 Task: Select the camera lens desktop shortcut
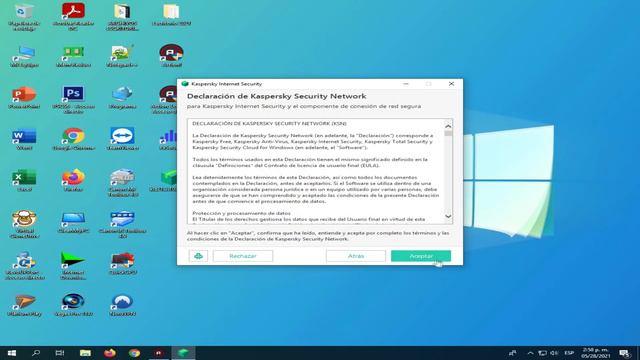click(x=73, y=305)
